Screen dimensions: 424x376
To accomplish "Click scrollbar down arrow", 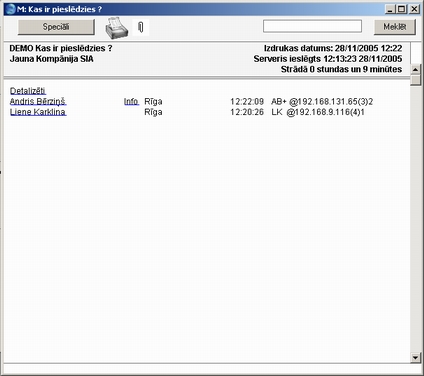I will (x=415, y=358).
